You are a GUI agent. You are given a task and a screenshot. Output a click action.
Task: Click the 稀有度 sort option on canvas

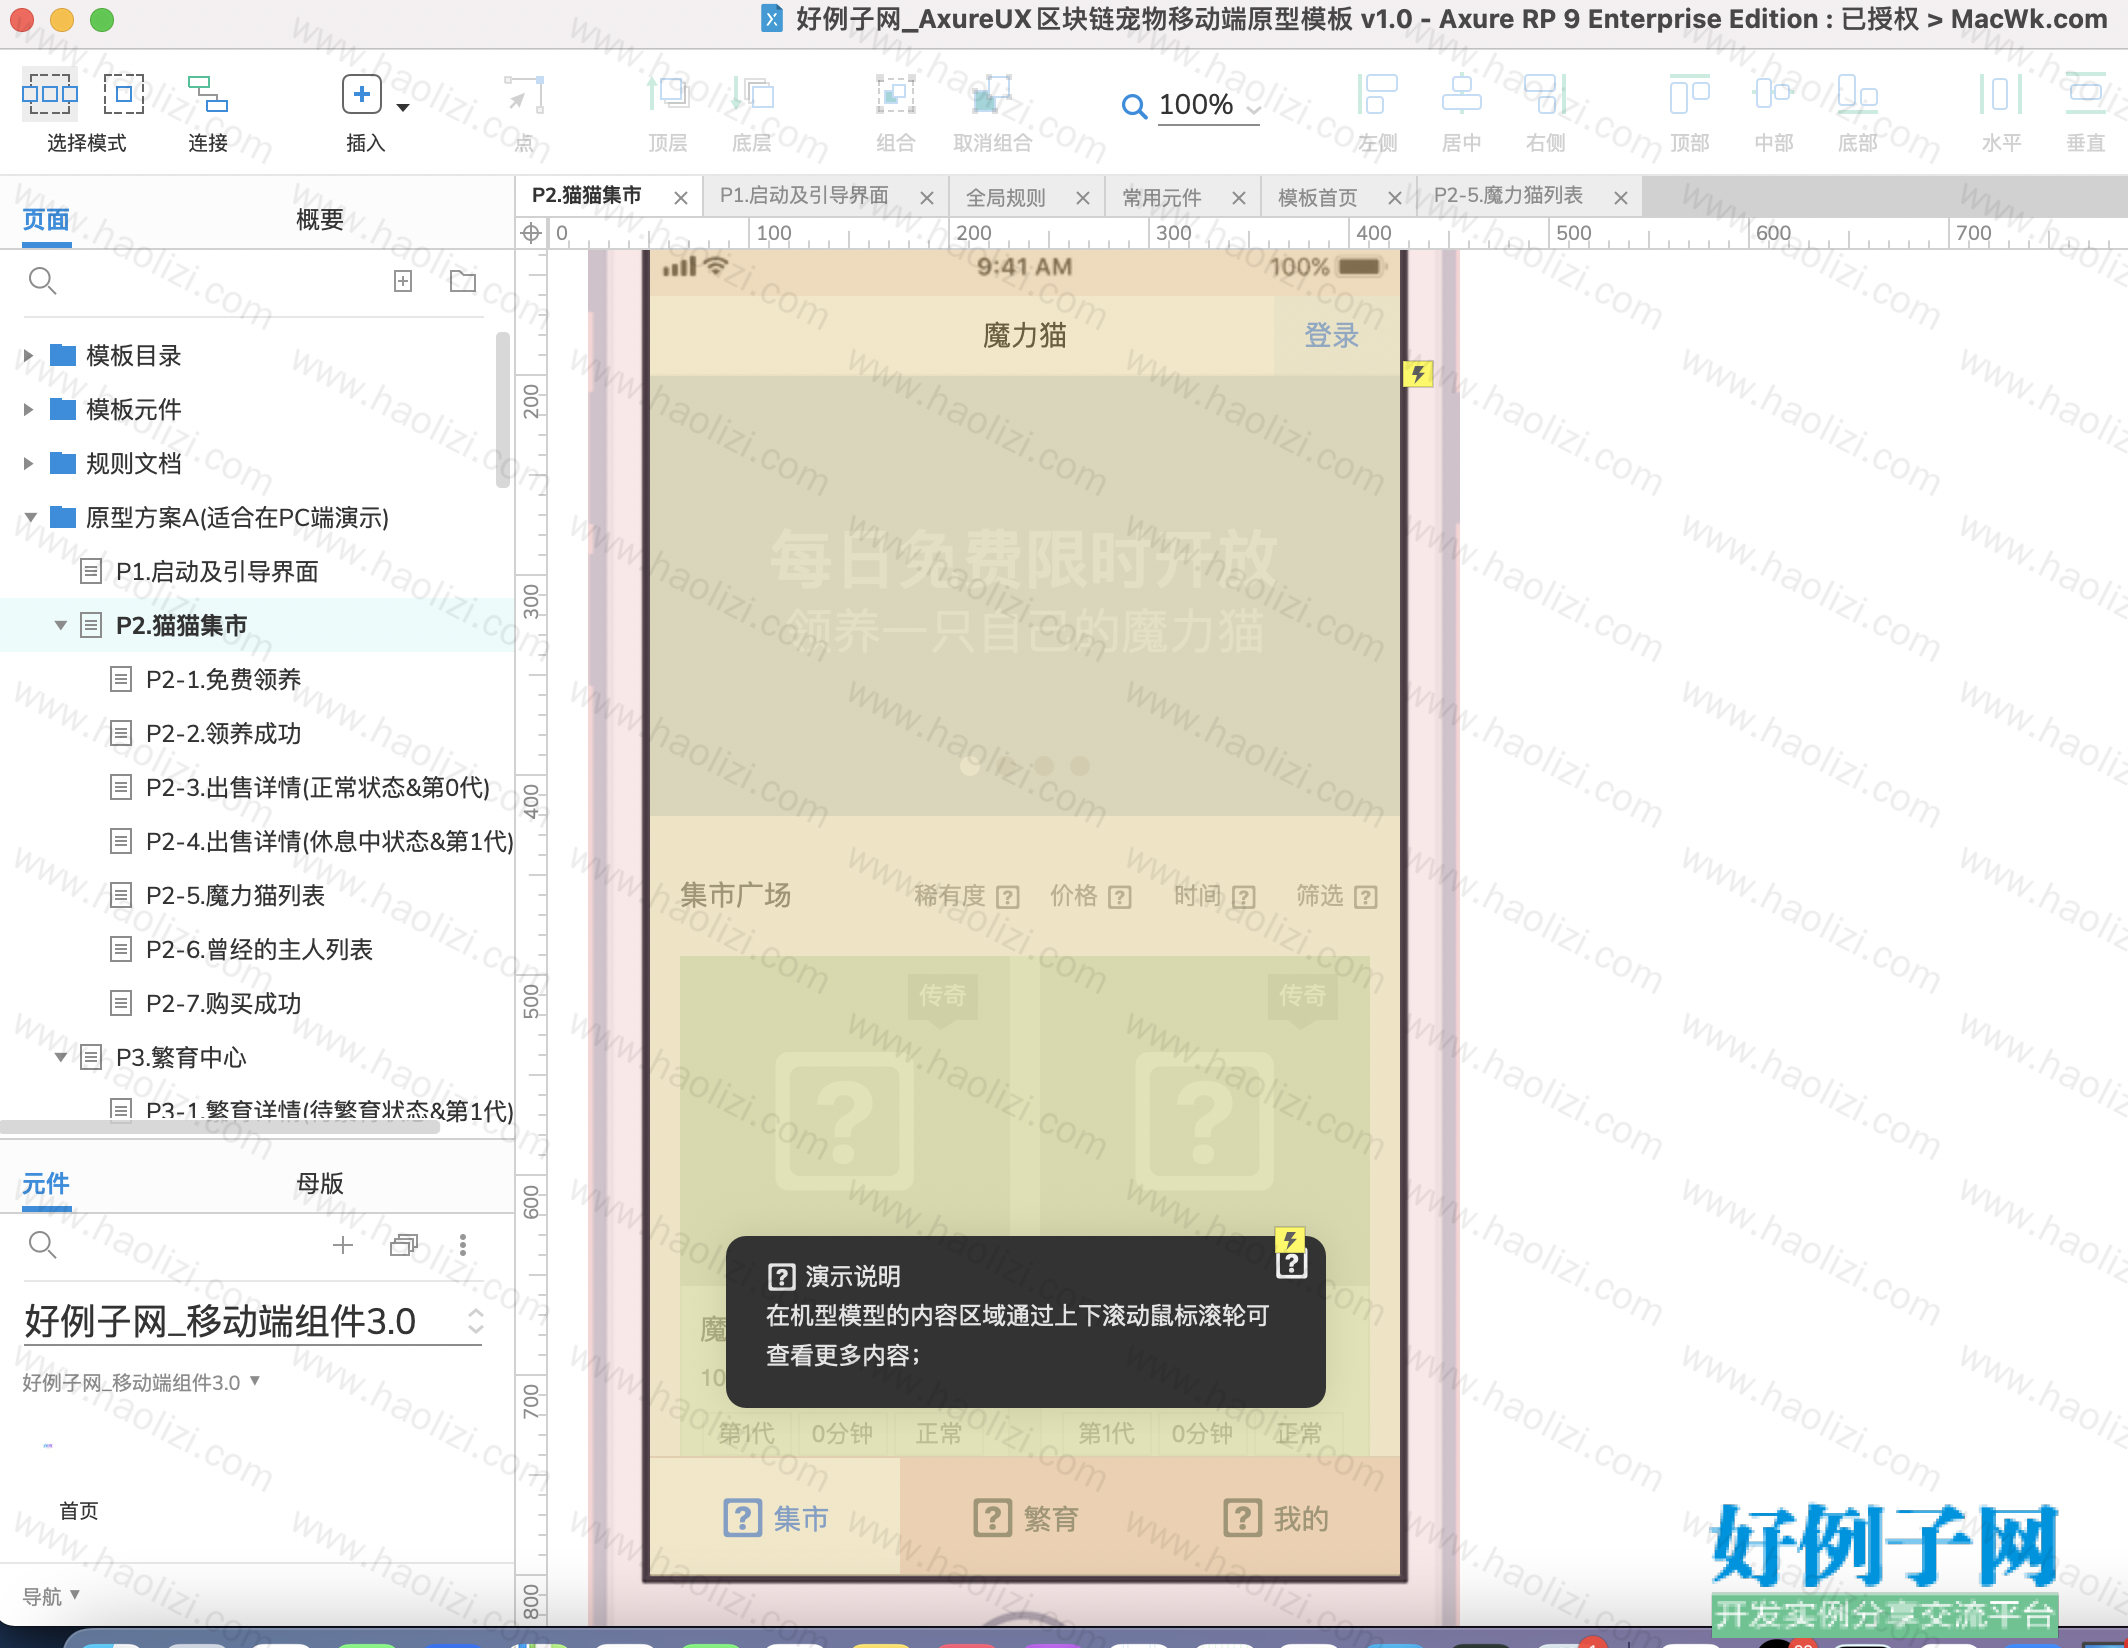pos(967,895)
